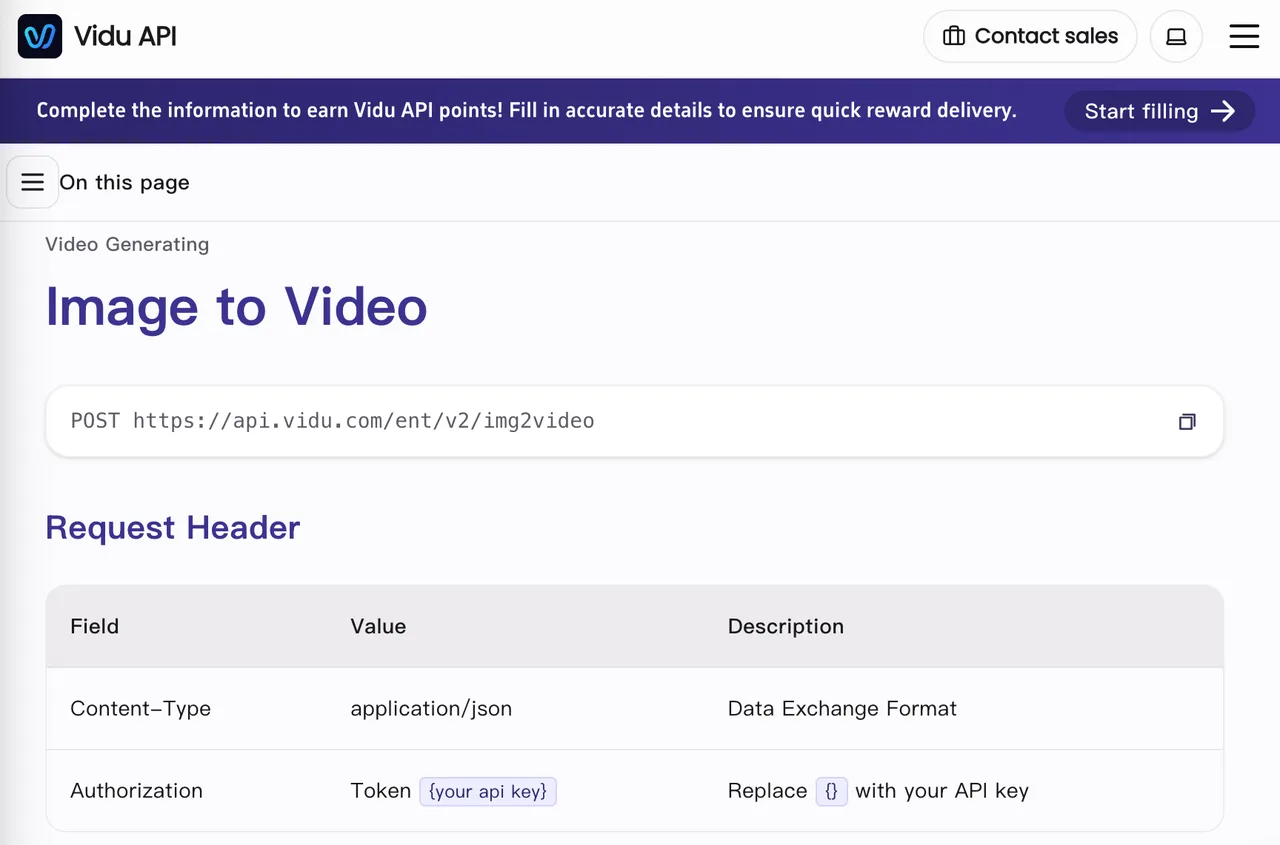Click the Vidu logo icon

coord(40,37)
